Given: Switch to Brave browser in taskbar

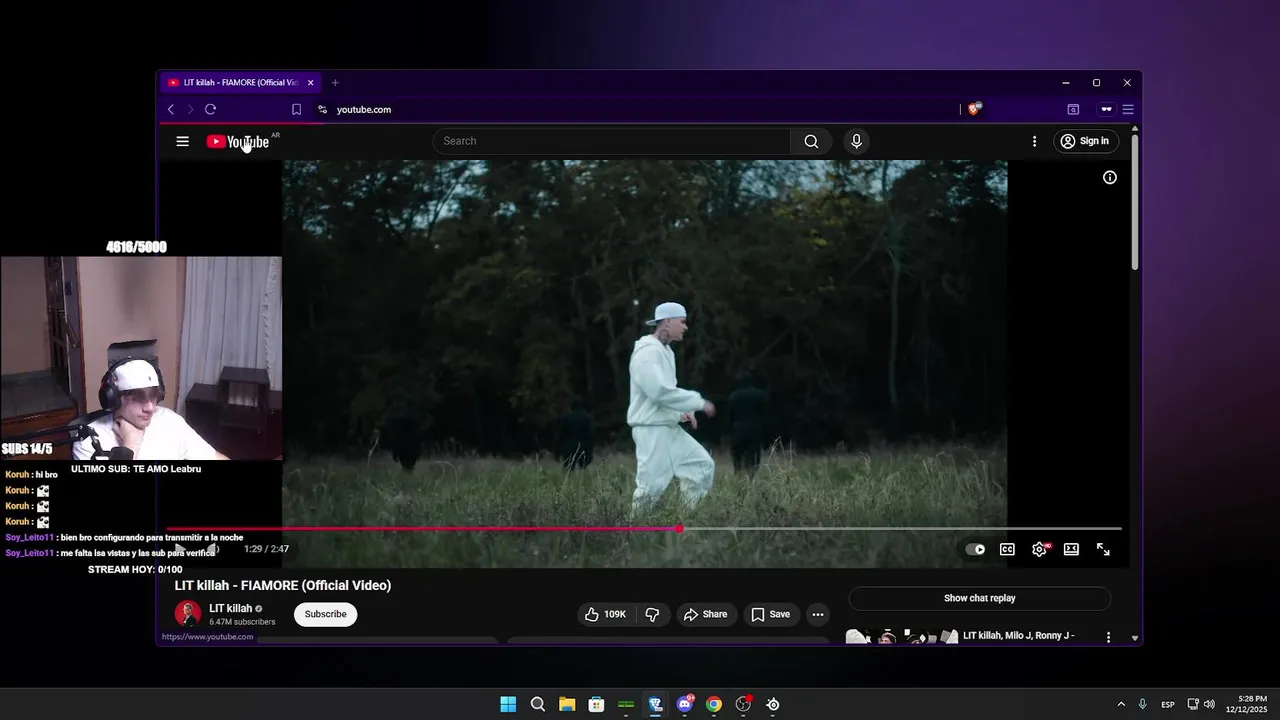Looking at the screenshot, I should tap(655, 704).
